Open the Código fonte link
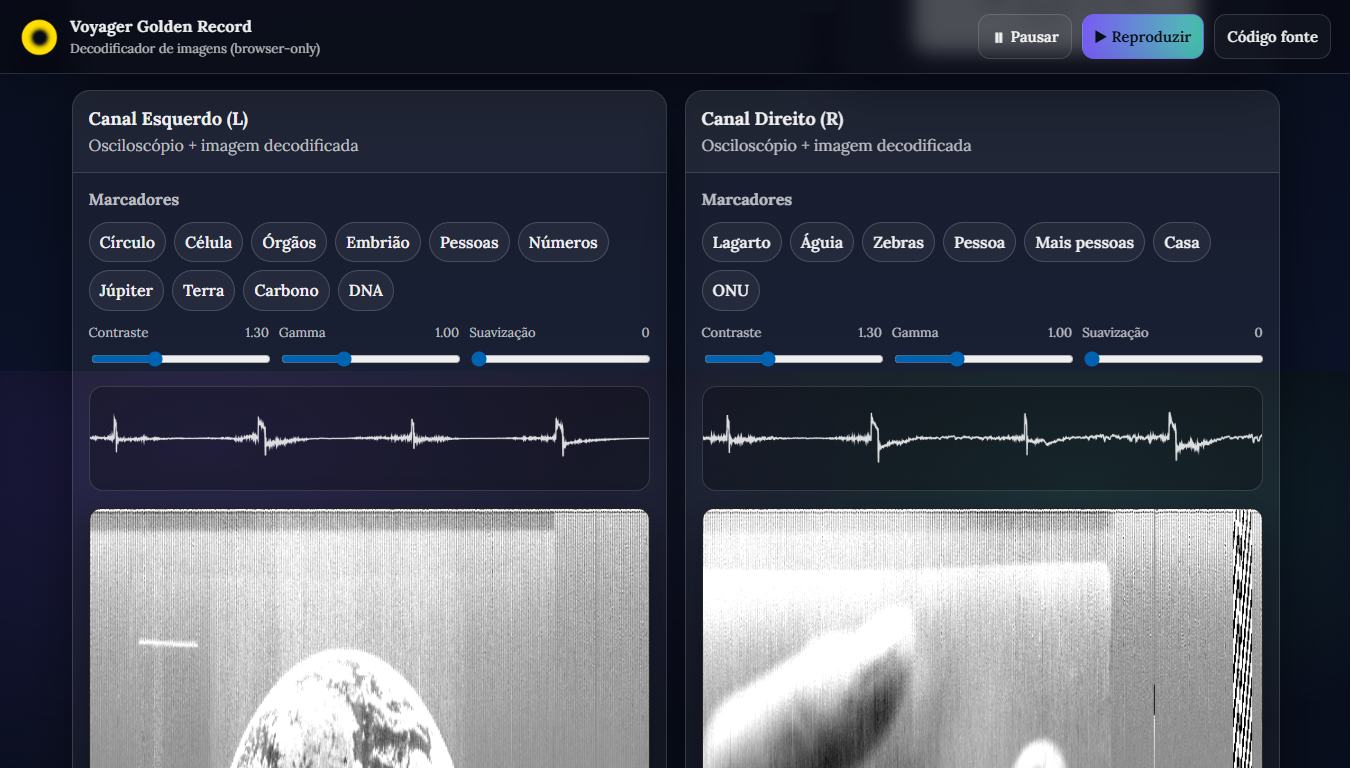Screen dimensions: 1351x768 pyautogui.click(x=1271, y=37)
